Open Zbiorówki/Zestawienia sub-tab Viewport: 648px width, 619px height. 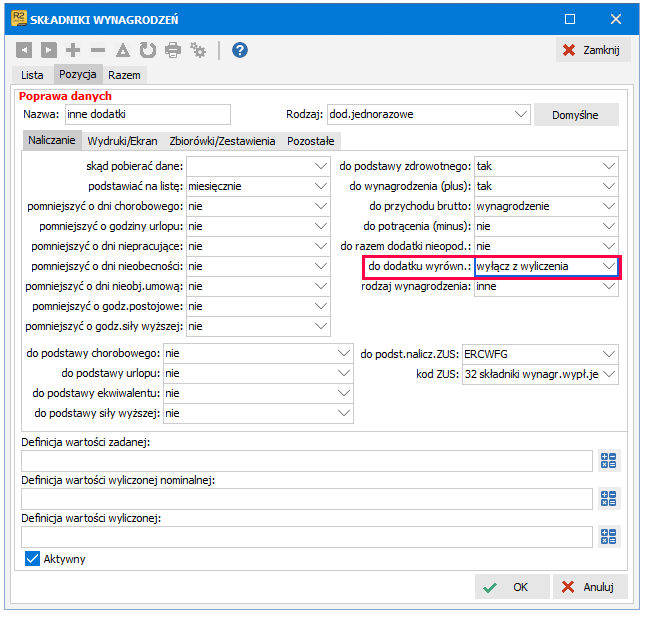point(222,141)
